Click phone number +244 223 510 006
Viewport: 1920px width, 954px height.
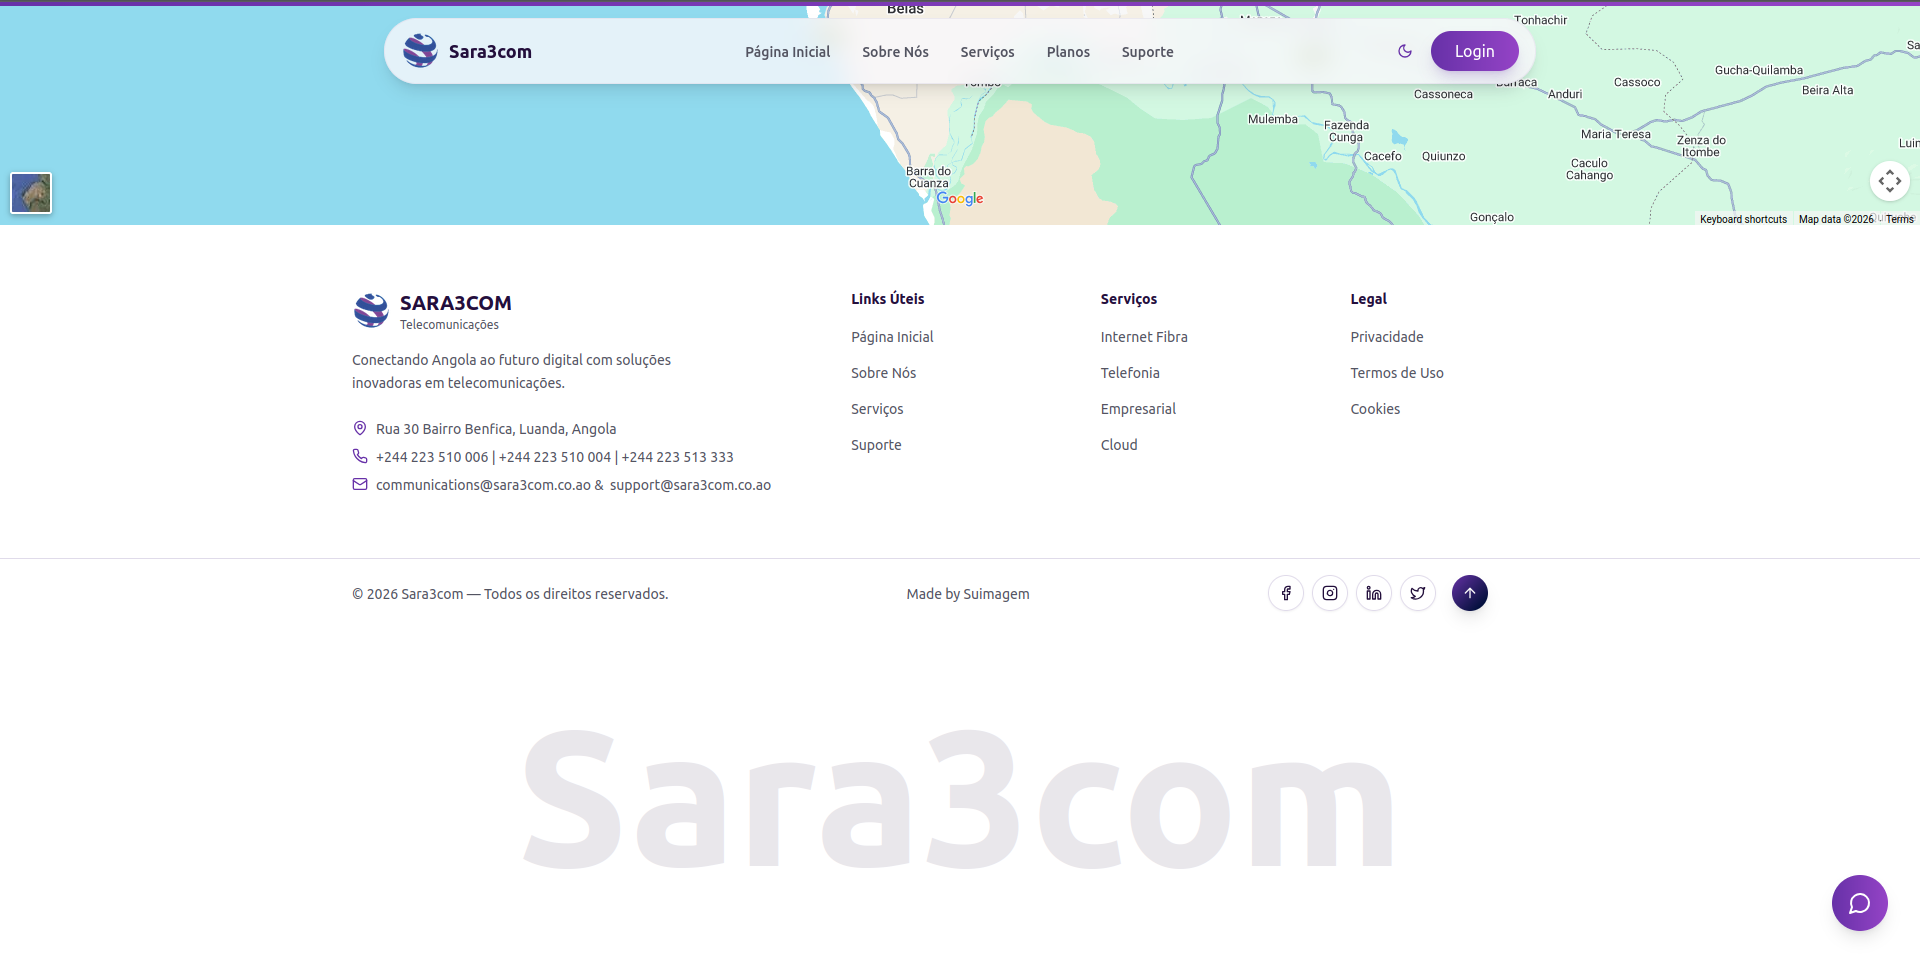(x=432, y=457)
